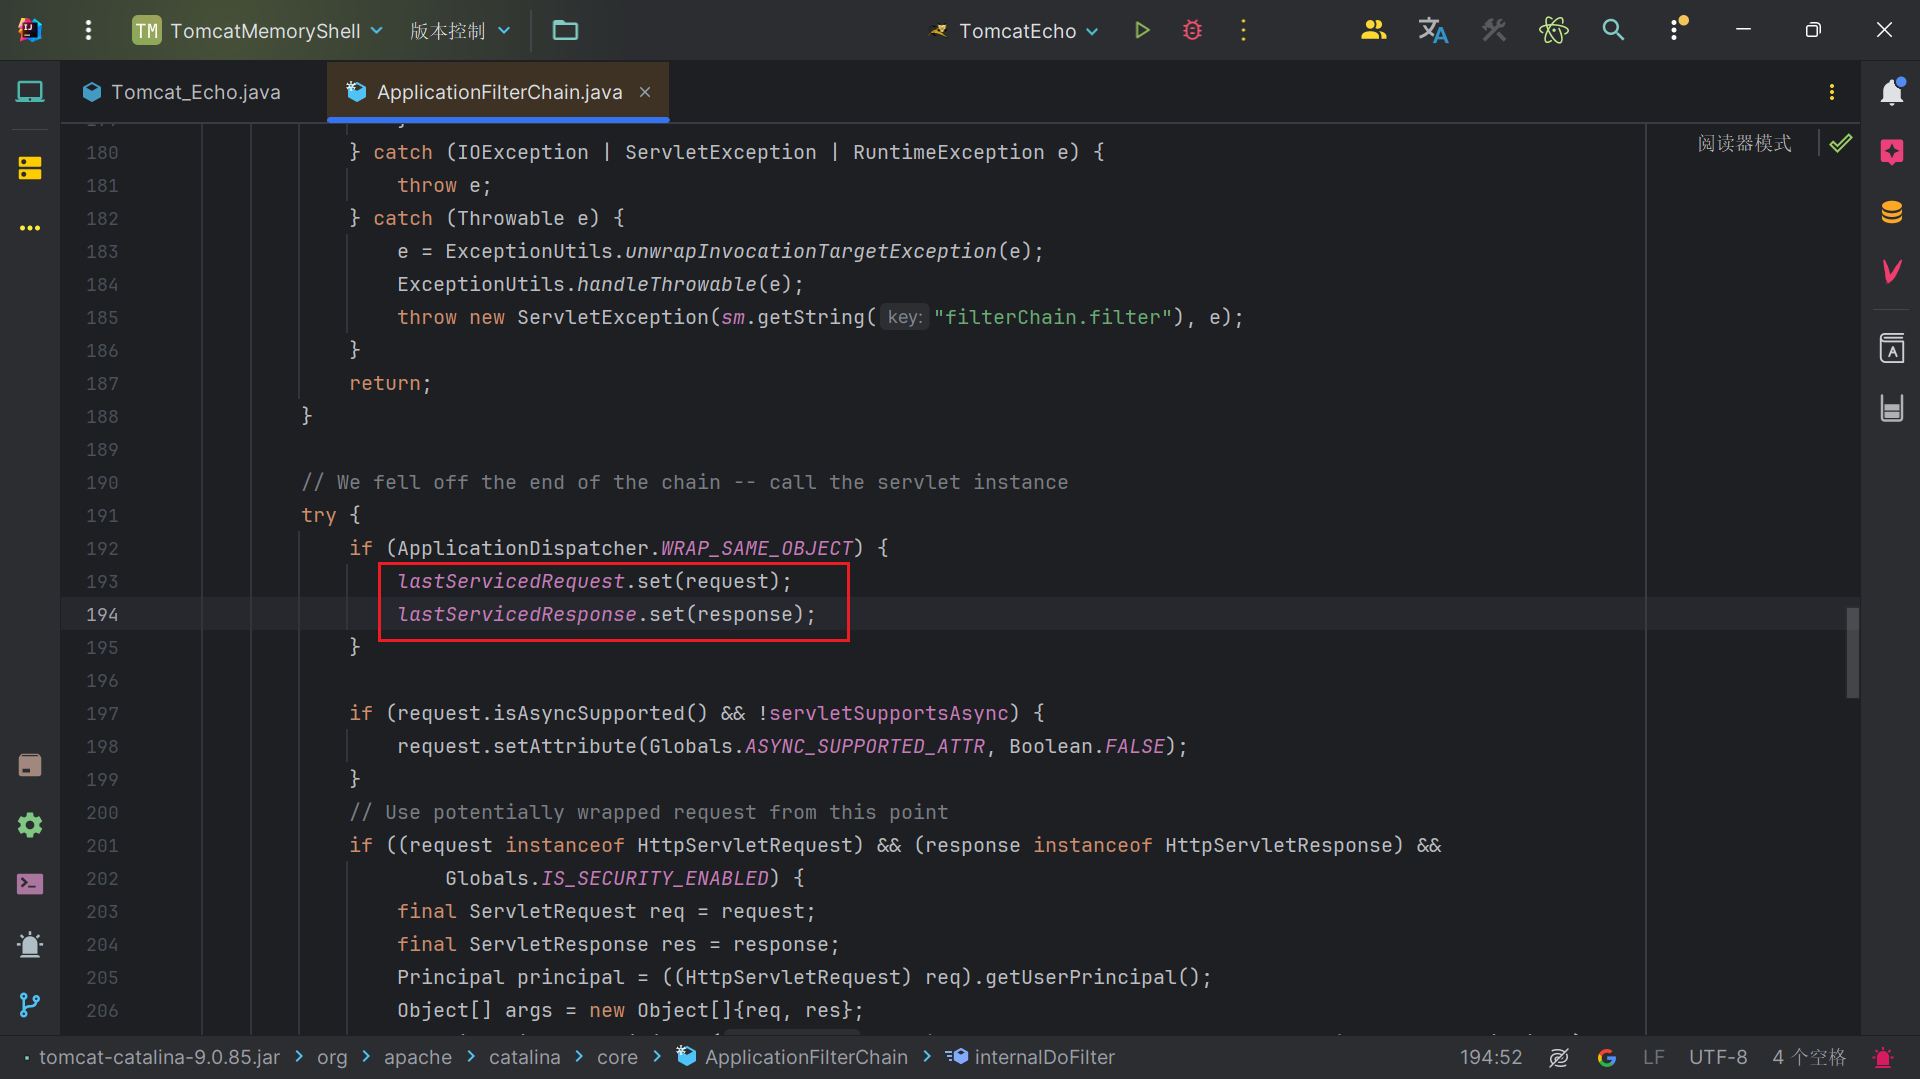Start debugging with the red bug icon
Viewport: 1920px width, 1079px height.
coord(1192,30)
